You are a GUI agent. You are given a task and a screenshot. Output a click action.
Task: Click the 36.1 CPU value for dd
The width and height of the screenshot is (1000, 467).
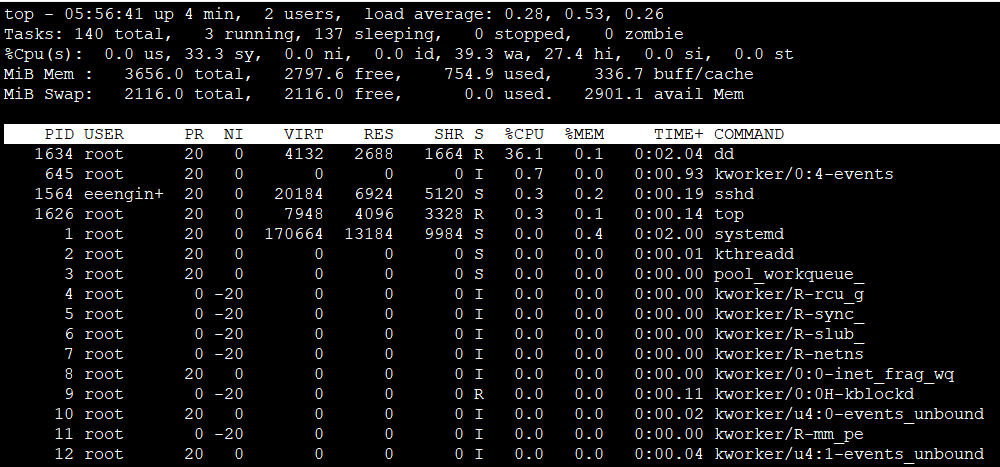pos(523,154)
